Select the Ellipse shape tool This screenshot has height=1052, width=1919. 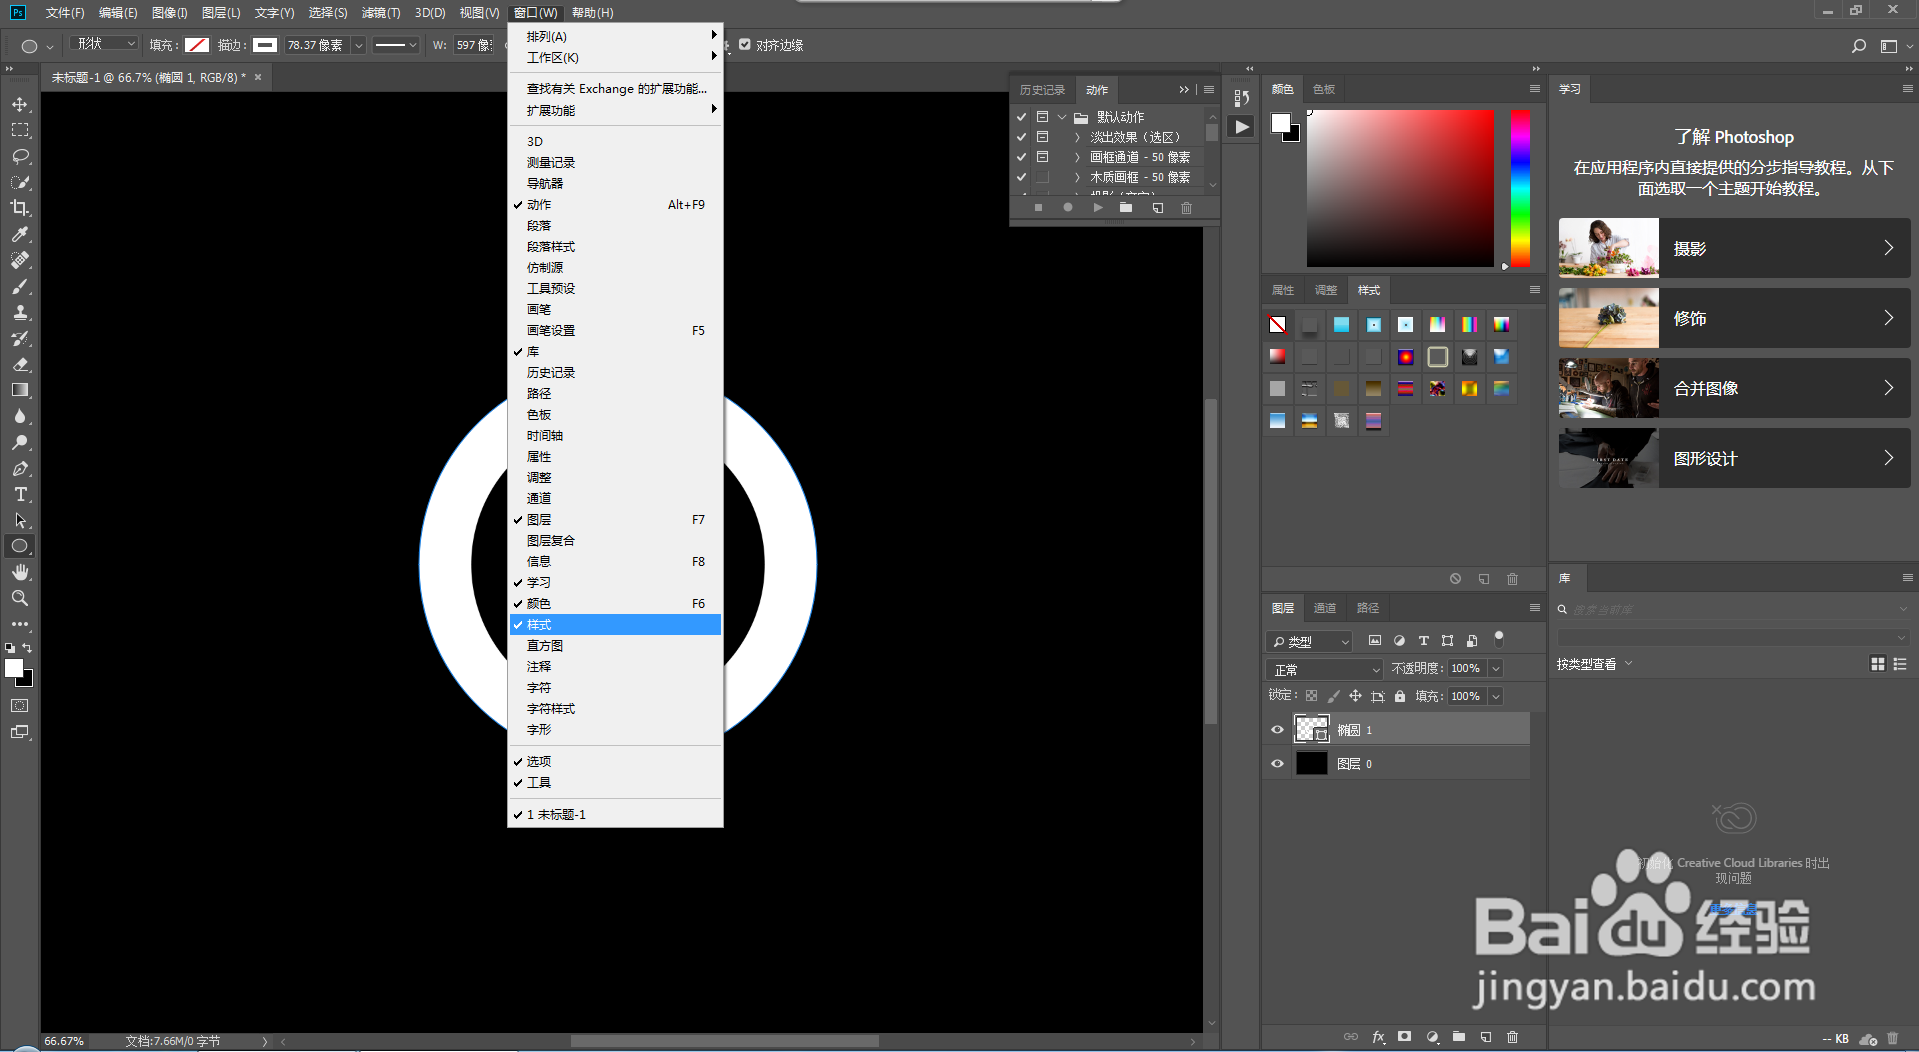[20, 546]
